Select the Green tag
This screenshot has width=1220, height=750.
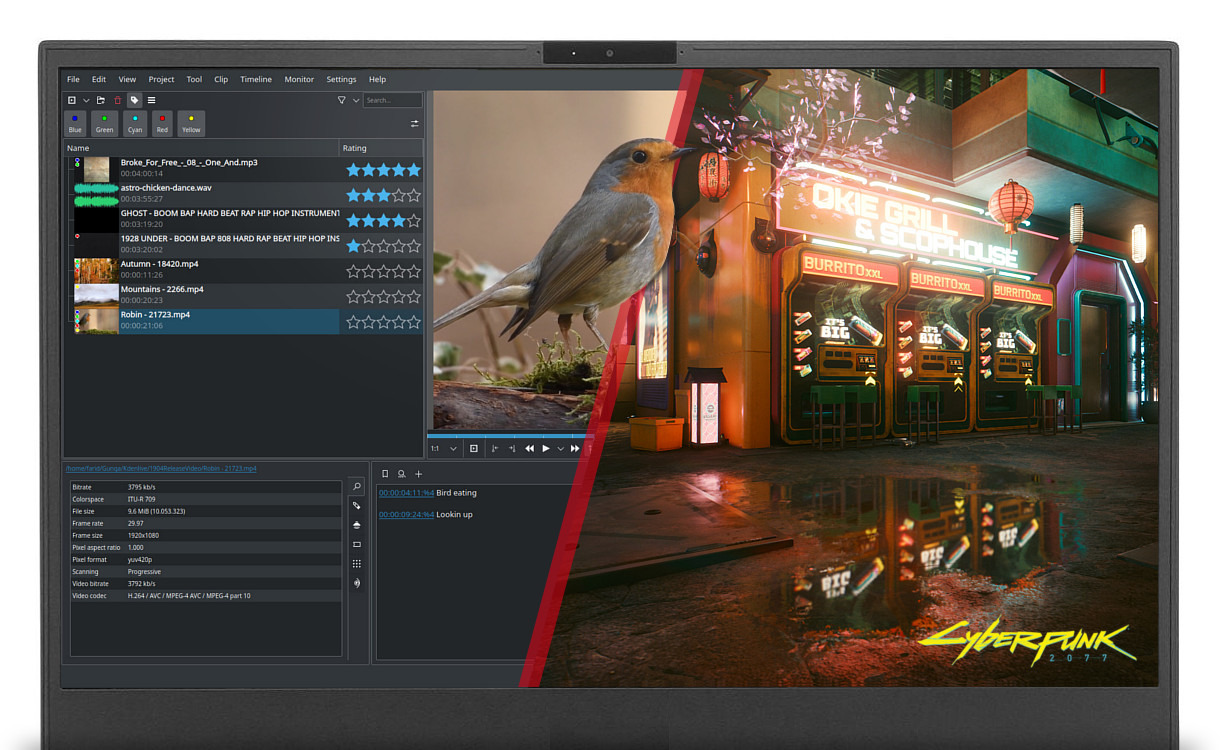[104, 124]
